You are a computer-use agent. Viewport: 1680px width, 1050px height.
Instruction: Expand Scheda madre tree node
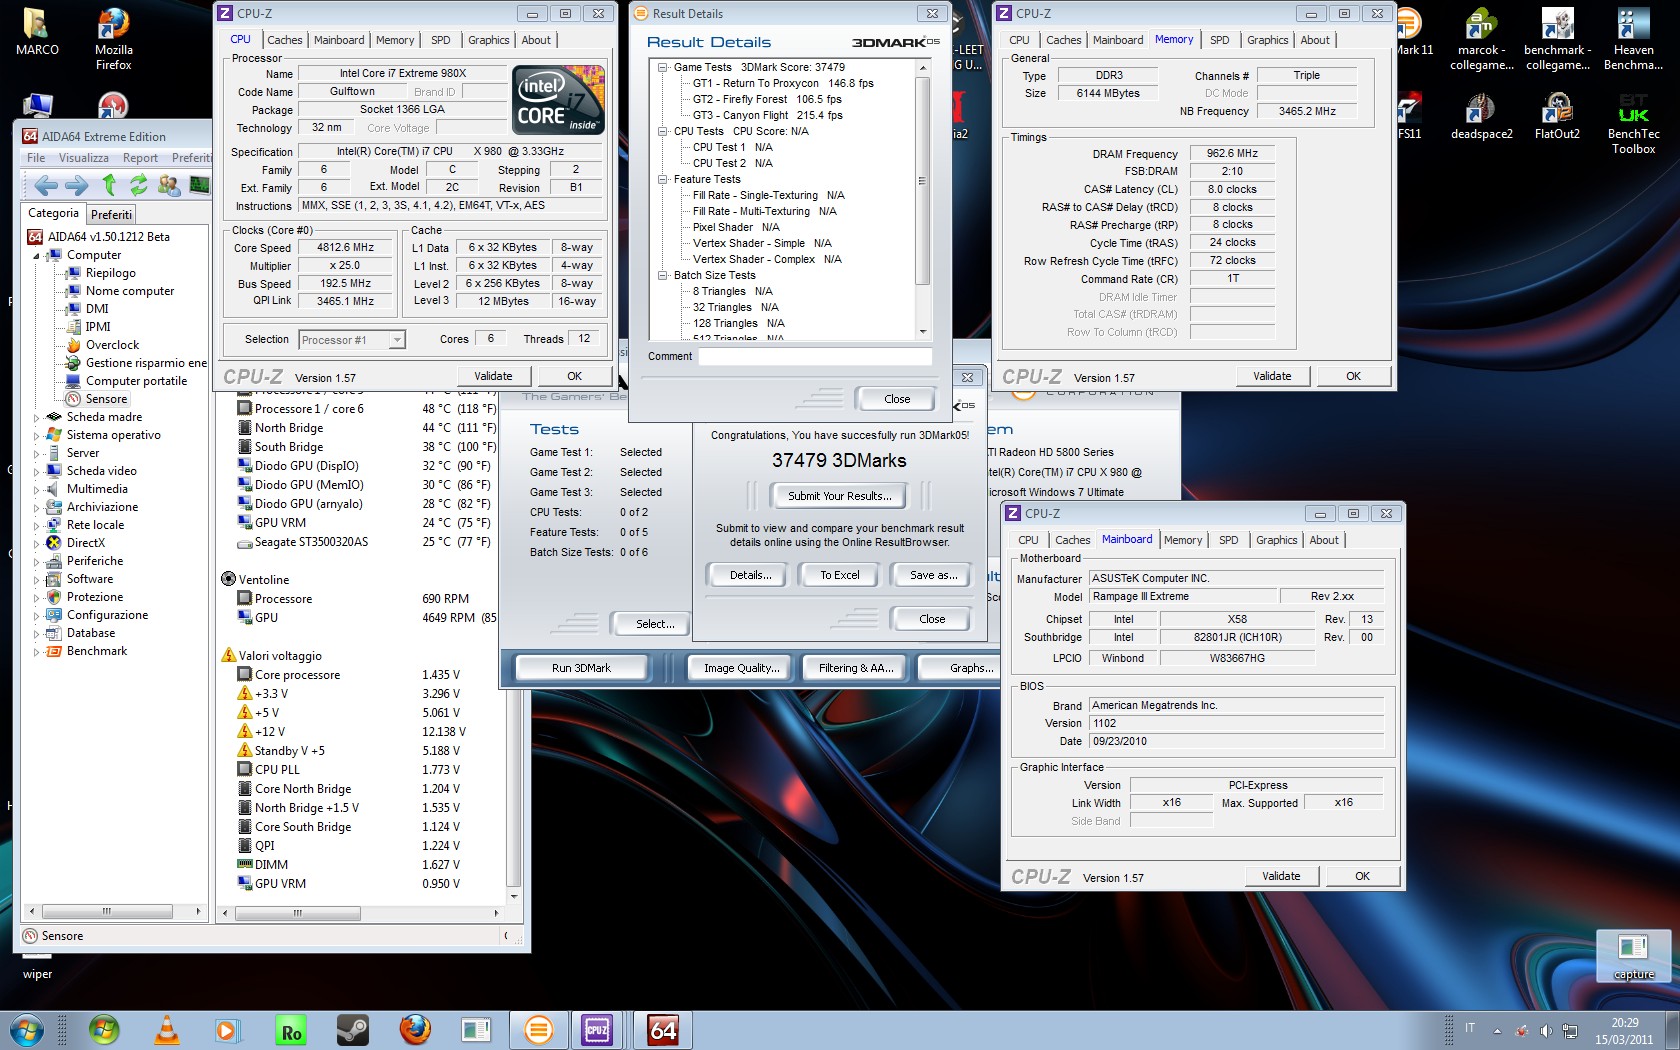pos(37,418)
